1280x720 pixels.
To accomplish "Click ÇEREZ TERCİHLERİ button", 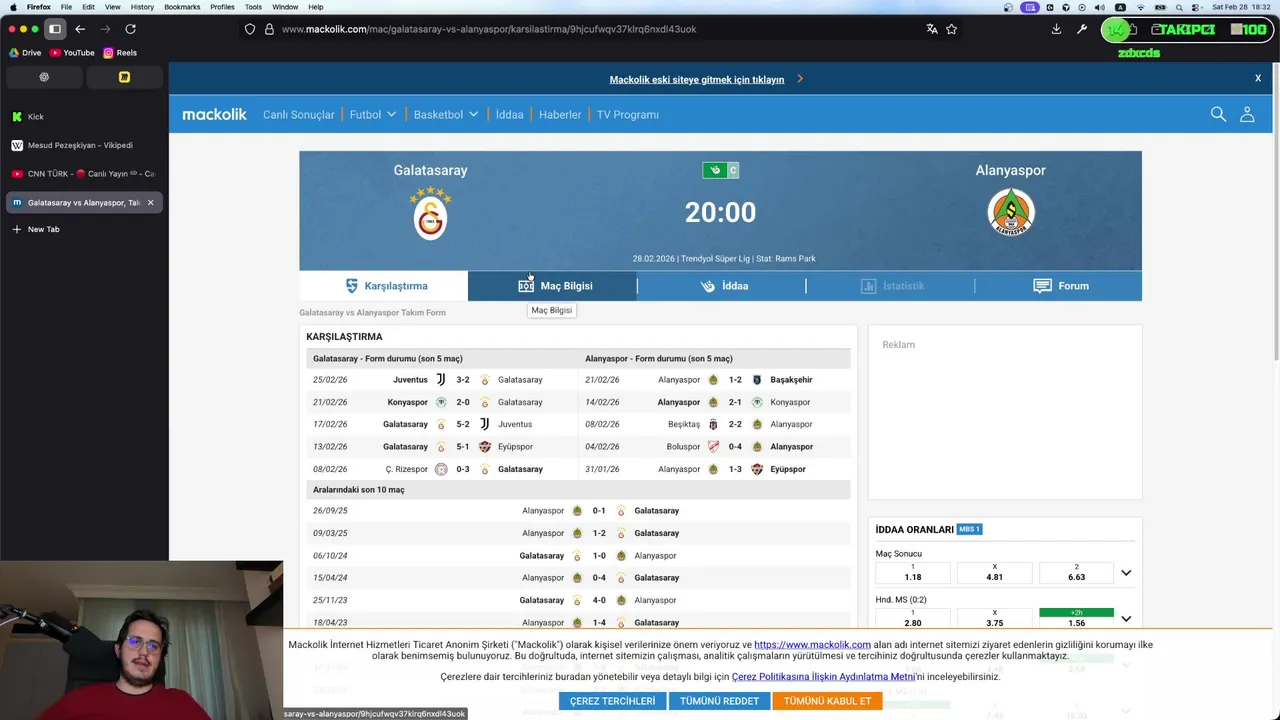I will coord(612,701).
